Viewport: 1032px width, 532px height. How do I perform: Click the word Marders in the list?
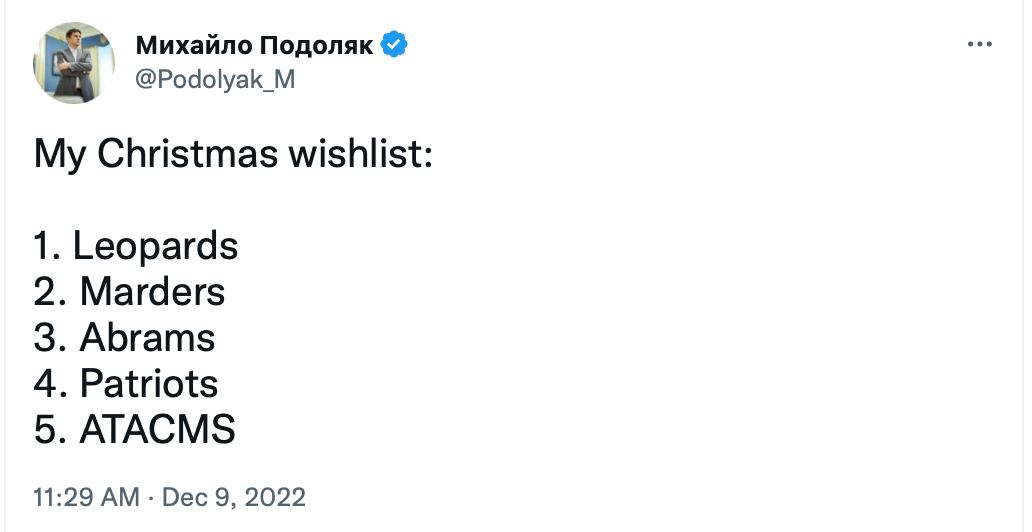152,292
